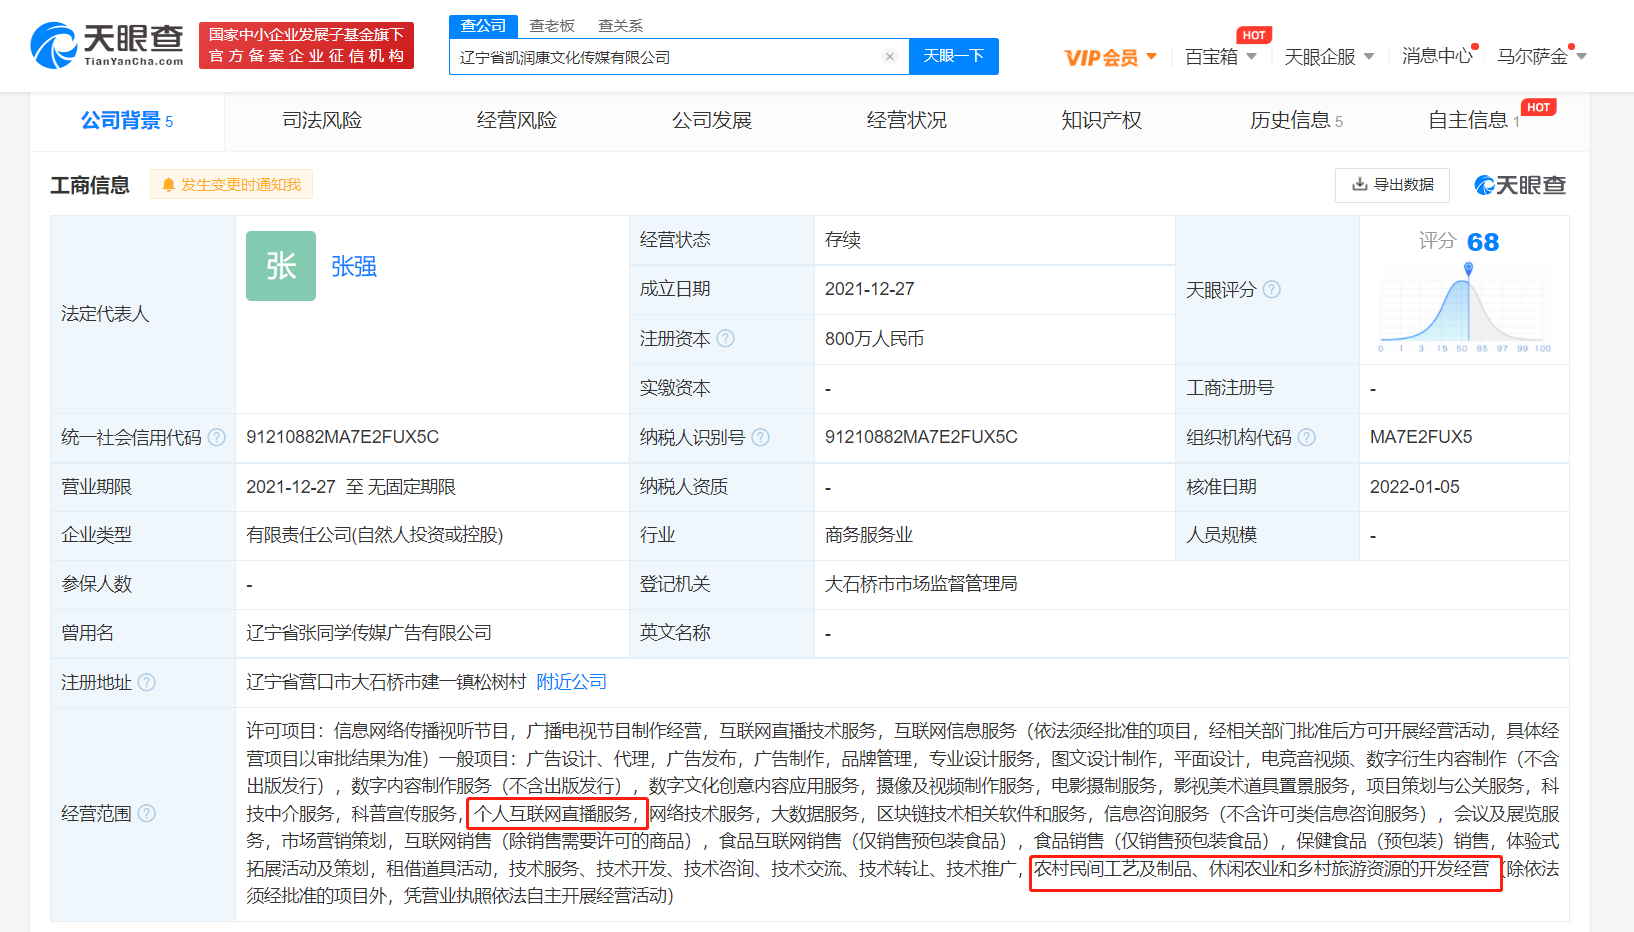Image resolution: width=1634 pixels, height=932 pixels.
Task: Open help icon next to 组织机构代码
Action: 1306,437
